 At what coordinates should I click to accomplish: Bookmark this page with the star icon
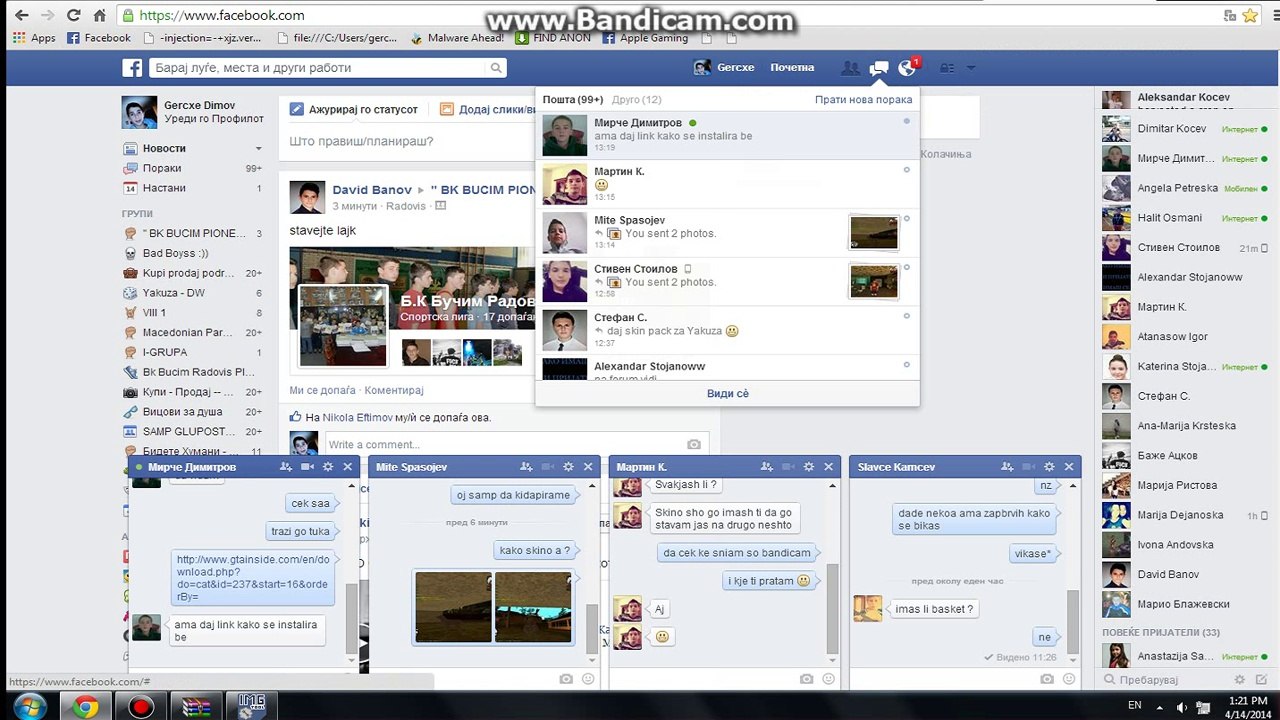pyautogui.click(x=1250, y=15)
